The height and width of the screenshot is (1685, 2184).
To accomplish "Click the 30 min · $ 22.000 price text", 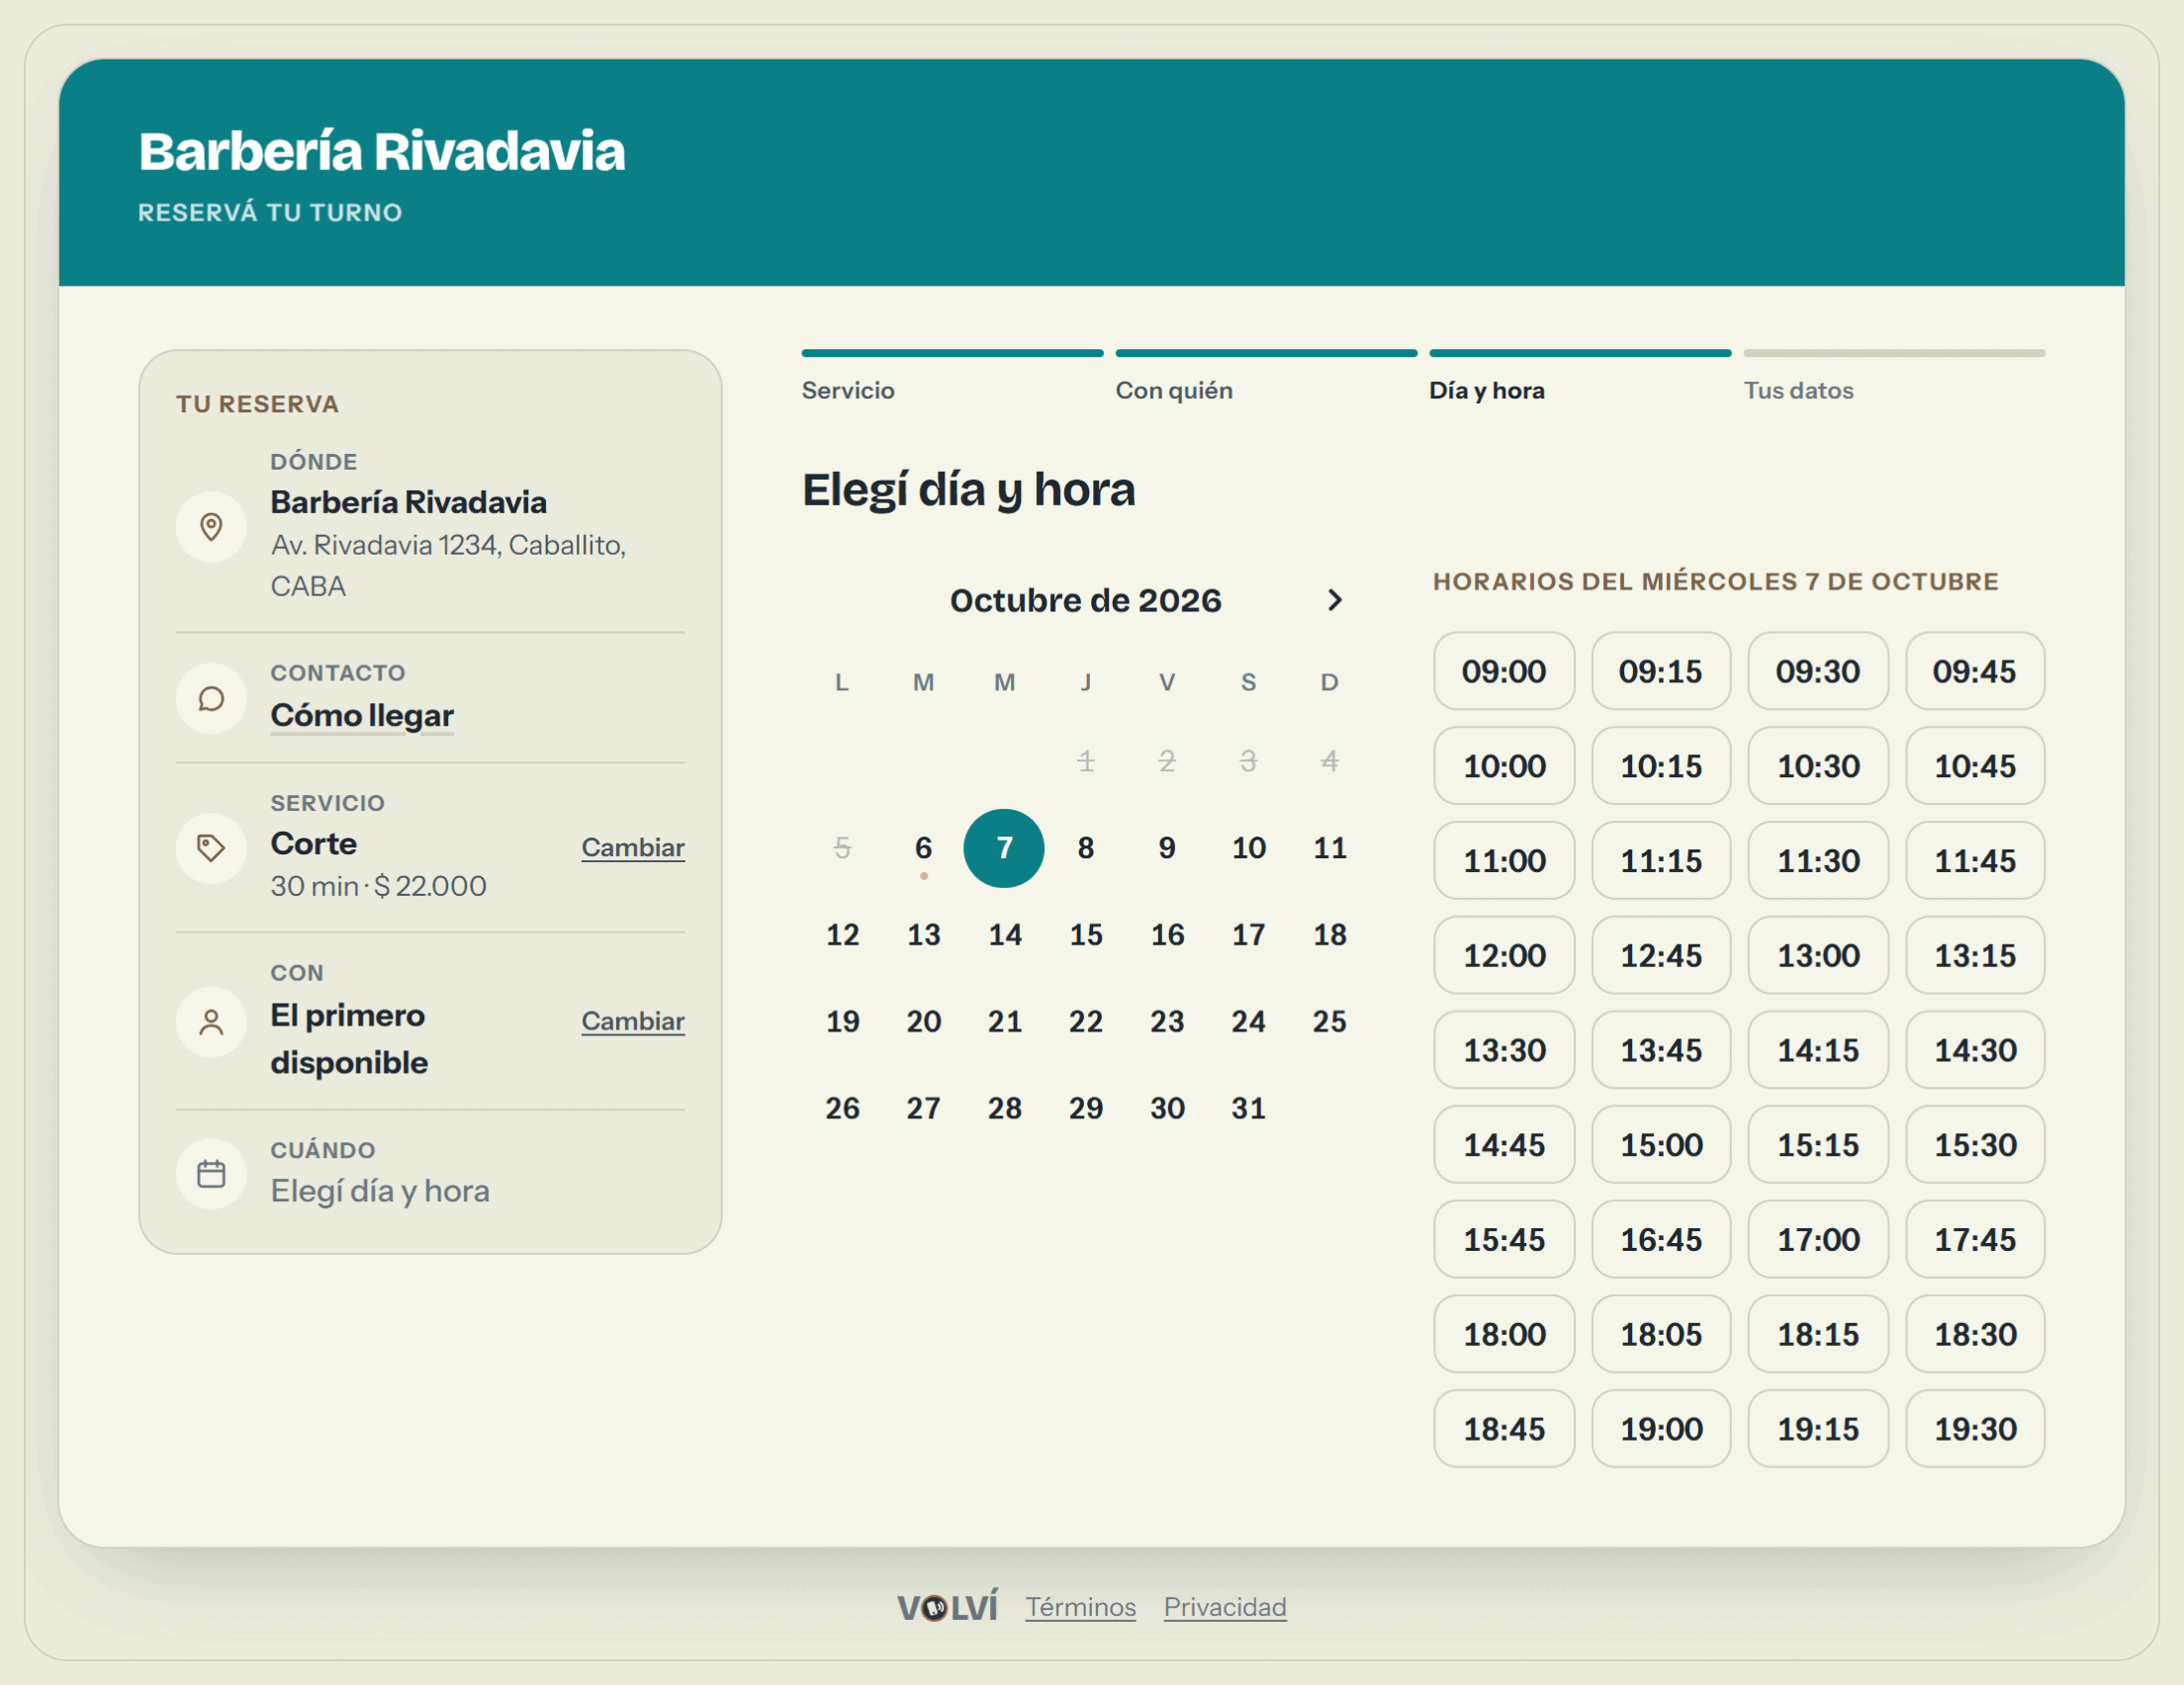I will (378, 886).
